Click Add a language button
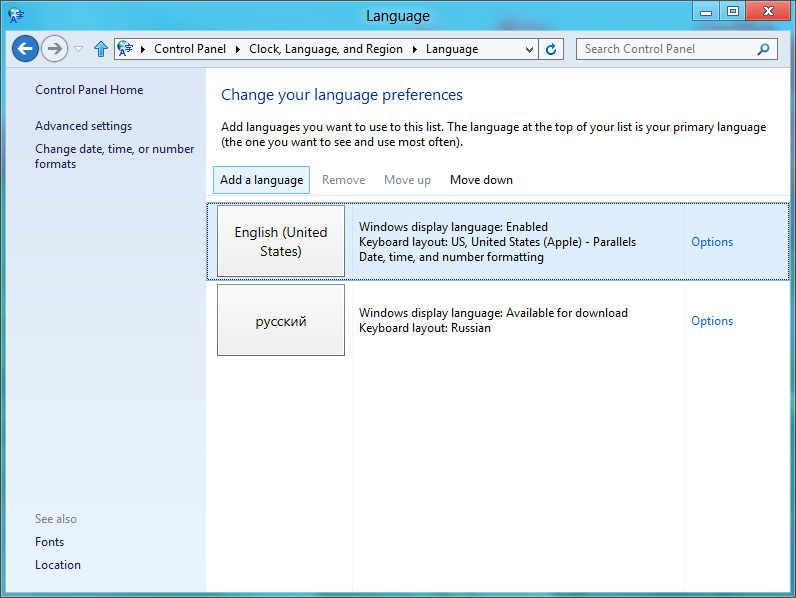 (261, 180)
